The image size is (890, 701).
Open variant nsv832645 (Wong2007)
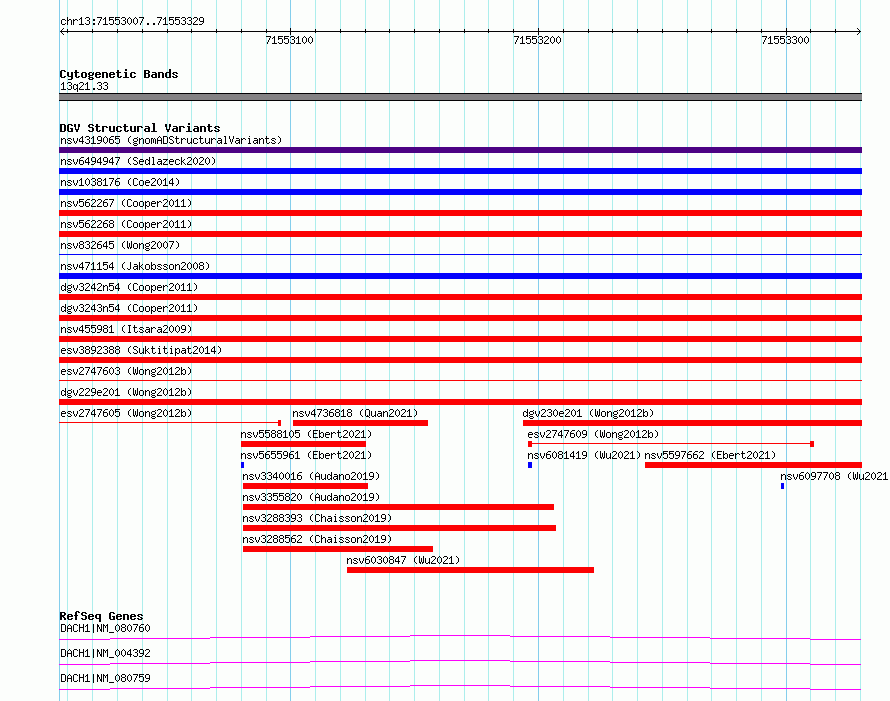click(120, 245)
